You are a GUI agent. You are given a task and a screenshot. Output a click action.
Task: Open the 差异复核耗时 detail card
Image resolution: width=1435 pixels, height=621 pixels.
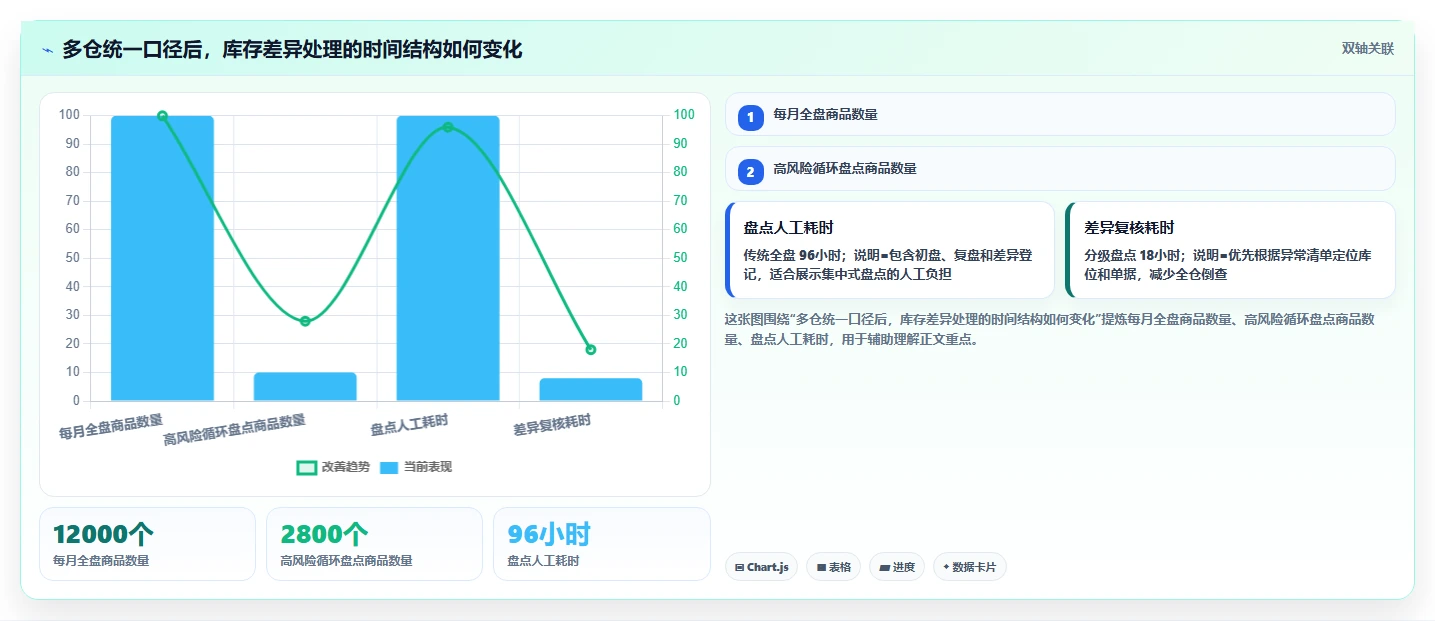point(1231,250)
